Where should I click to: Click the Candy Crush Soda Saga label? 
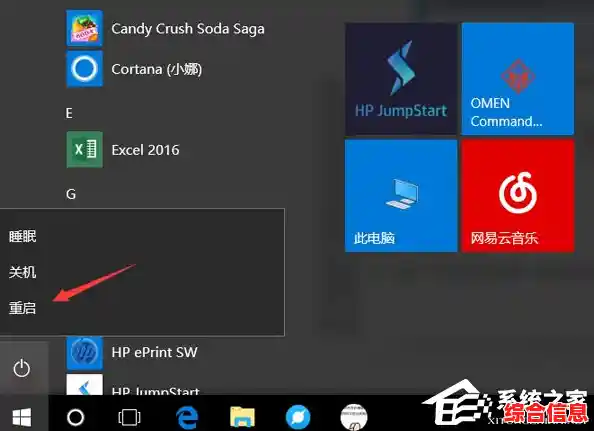pyautogui.click(x=188, y=29)
